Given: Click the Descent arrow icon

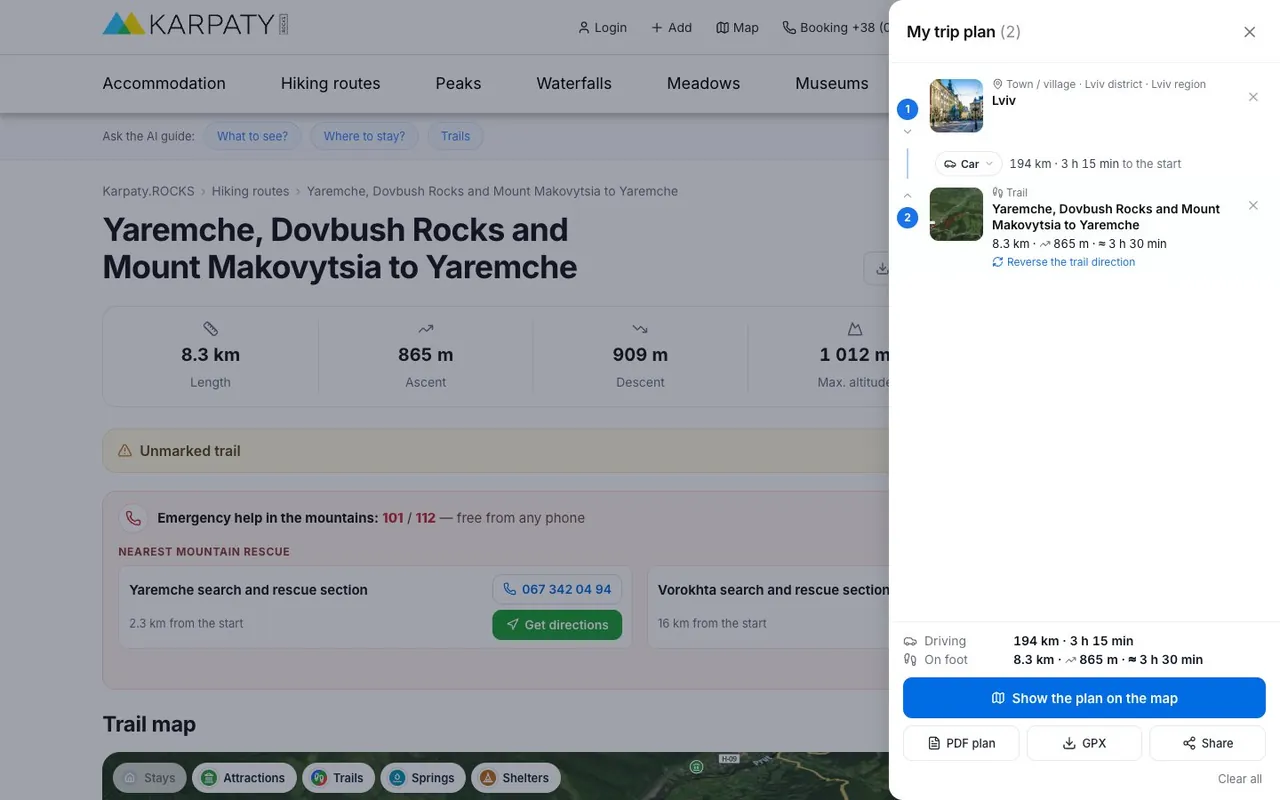Looking at the screenshot, I should (640, 328).
